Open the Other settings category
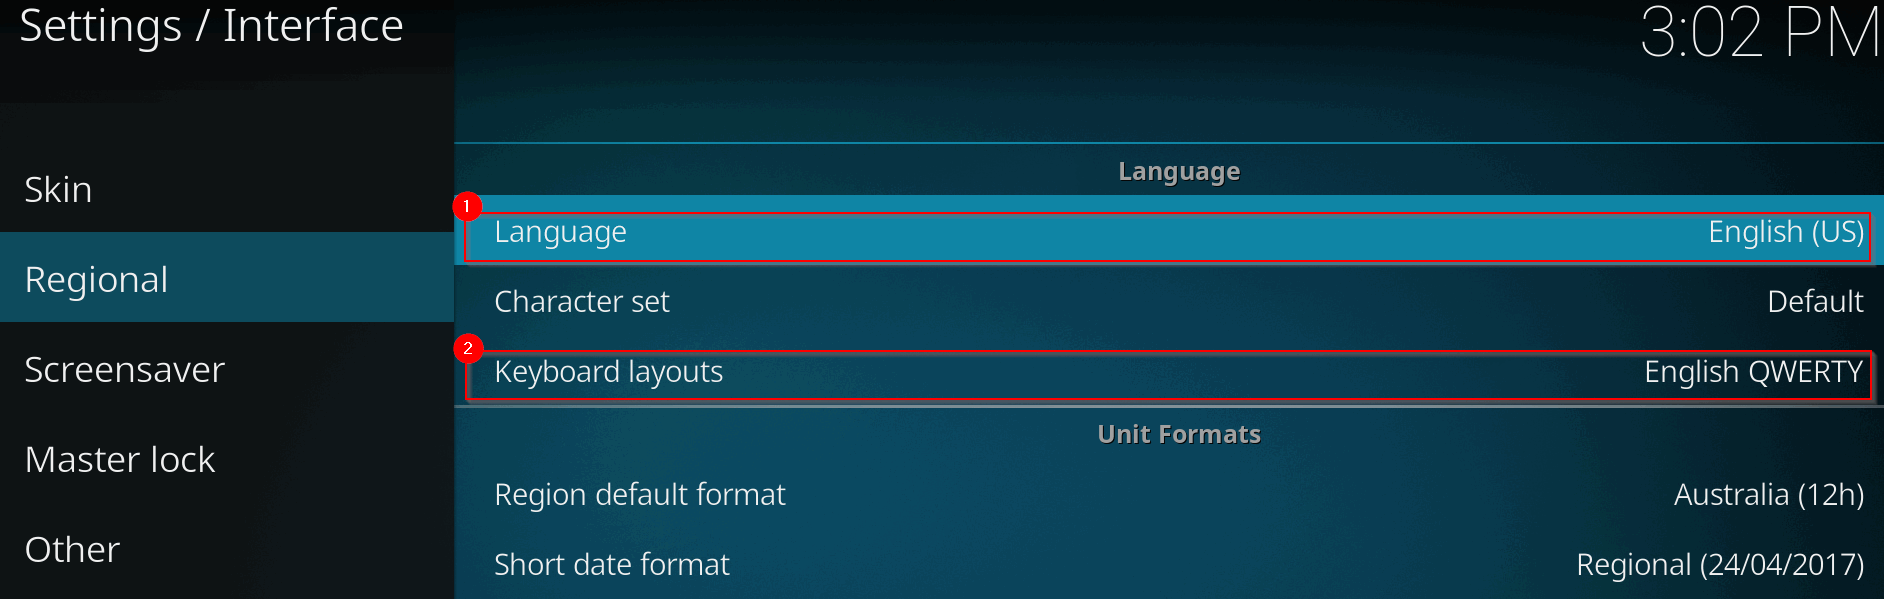 pyautogui.click(x=72, y=549)
